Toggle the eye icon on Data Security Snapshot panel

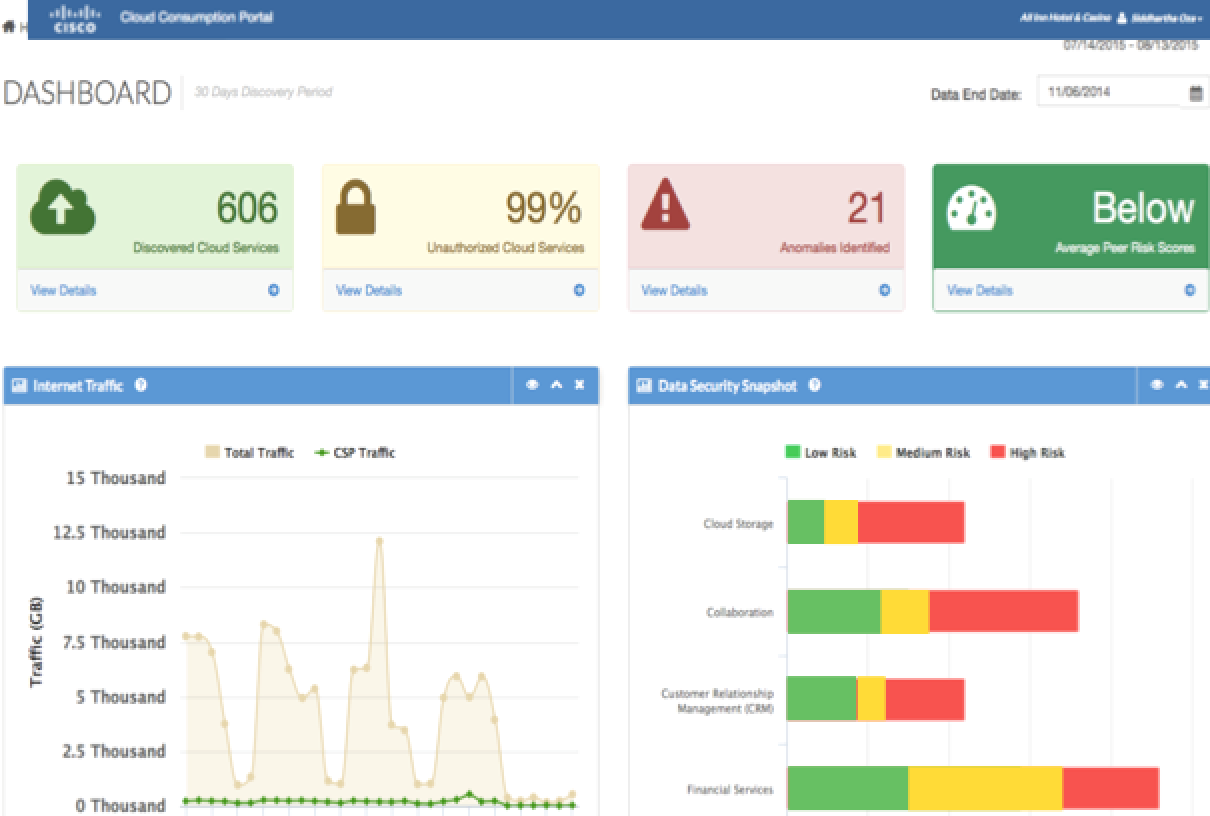click(x=1158, y=383)
